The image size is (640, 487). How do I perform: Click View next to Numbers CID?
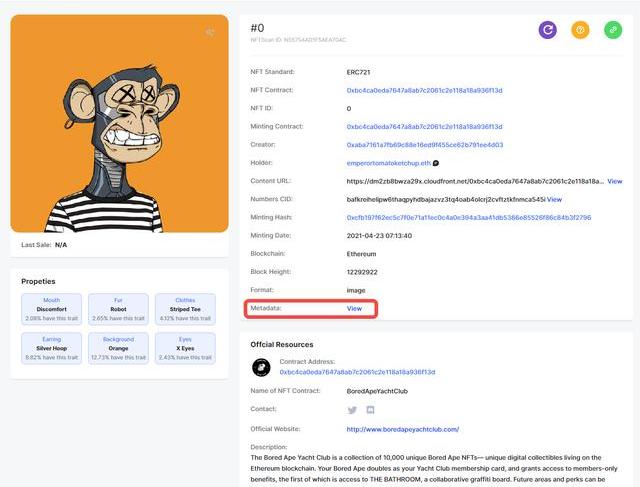[x=554, y=199]
